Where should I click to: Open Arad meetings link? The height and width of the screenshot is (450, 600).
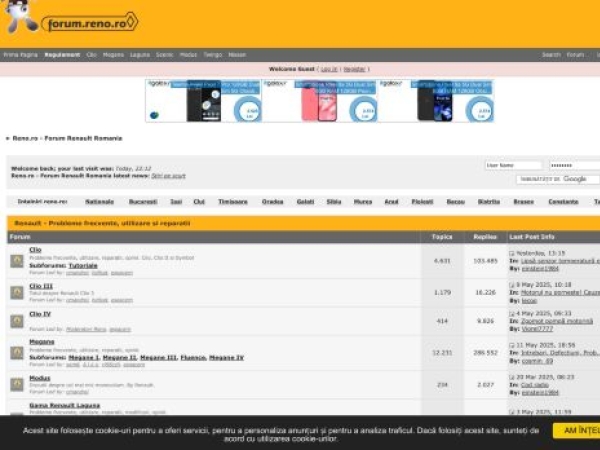click(391, 202)
